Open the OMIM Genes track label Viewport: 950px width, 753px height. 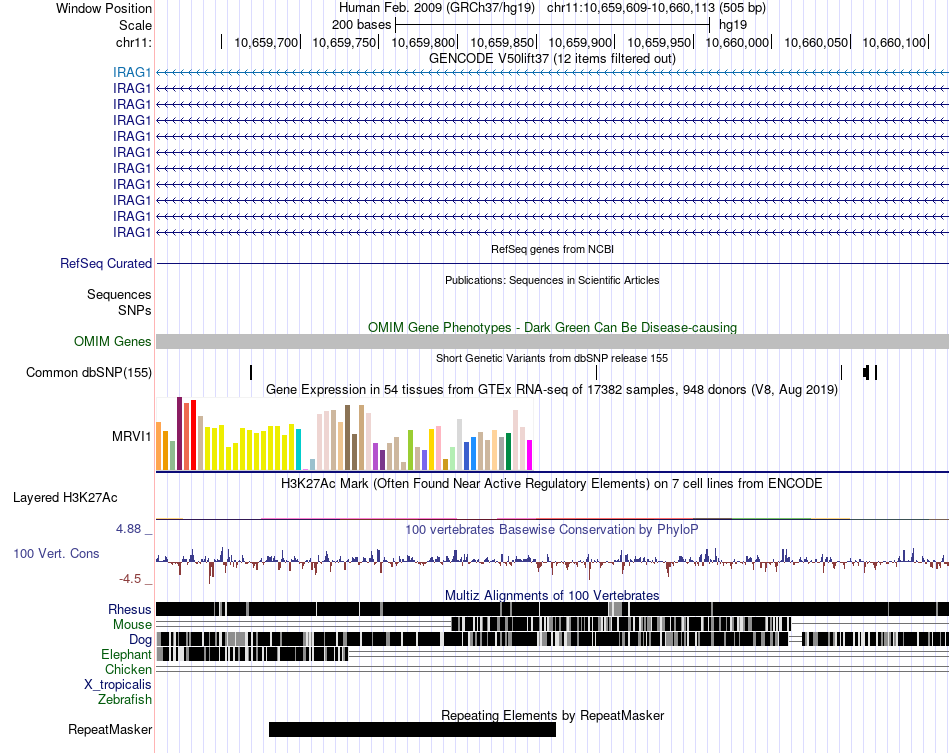[112, 341]
